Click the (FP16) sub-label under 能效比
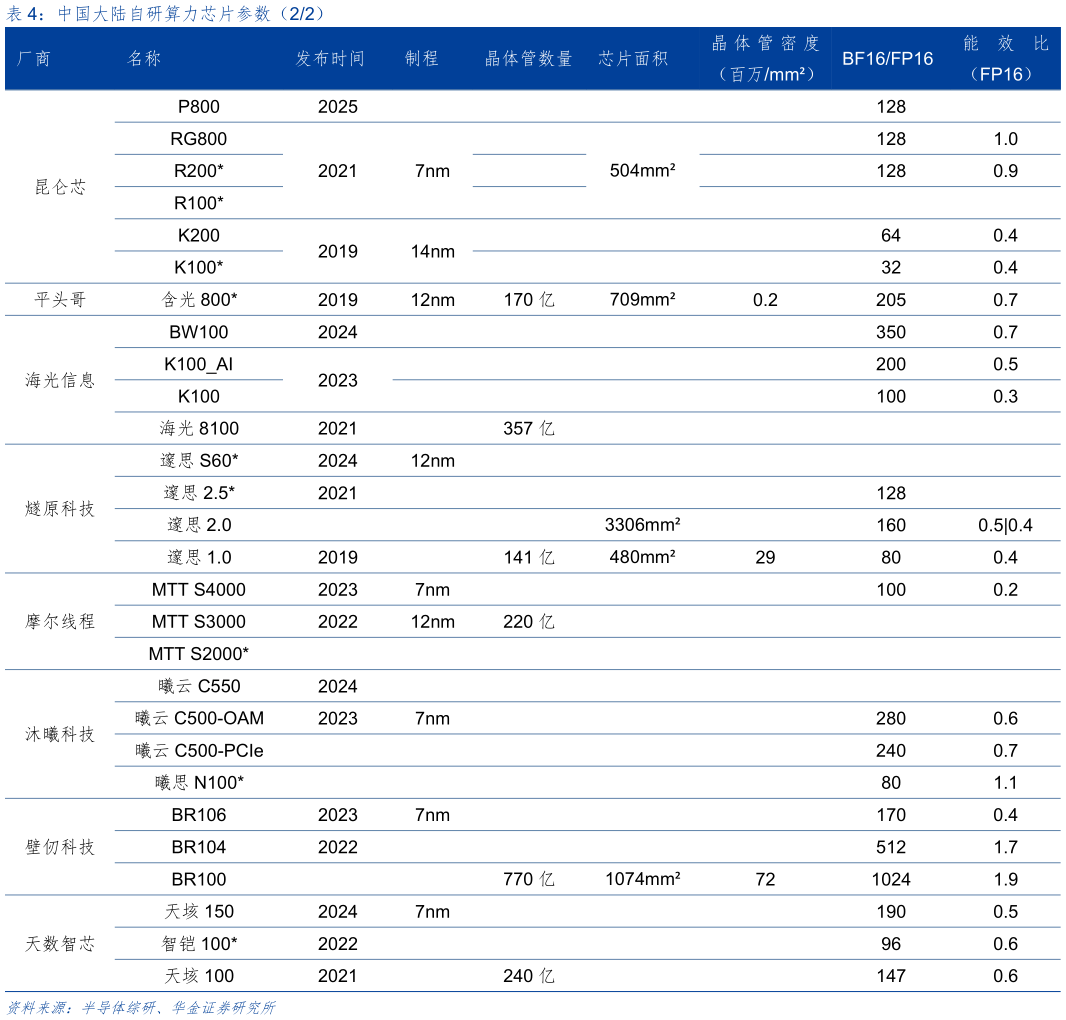 tap(1006, 75)
